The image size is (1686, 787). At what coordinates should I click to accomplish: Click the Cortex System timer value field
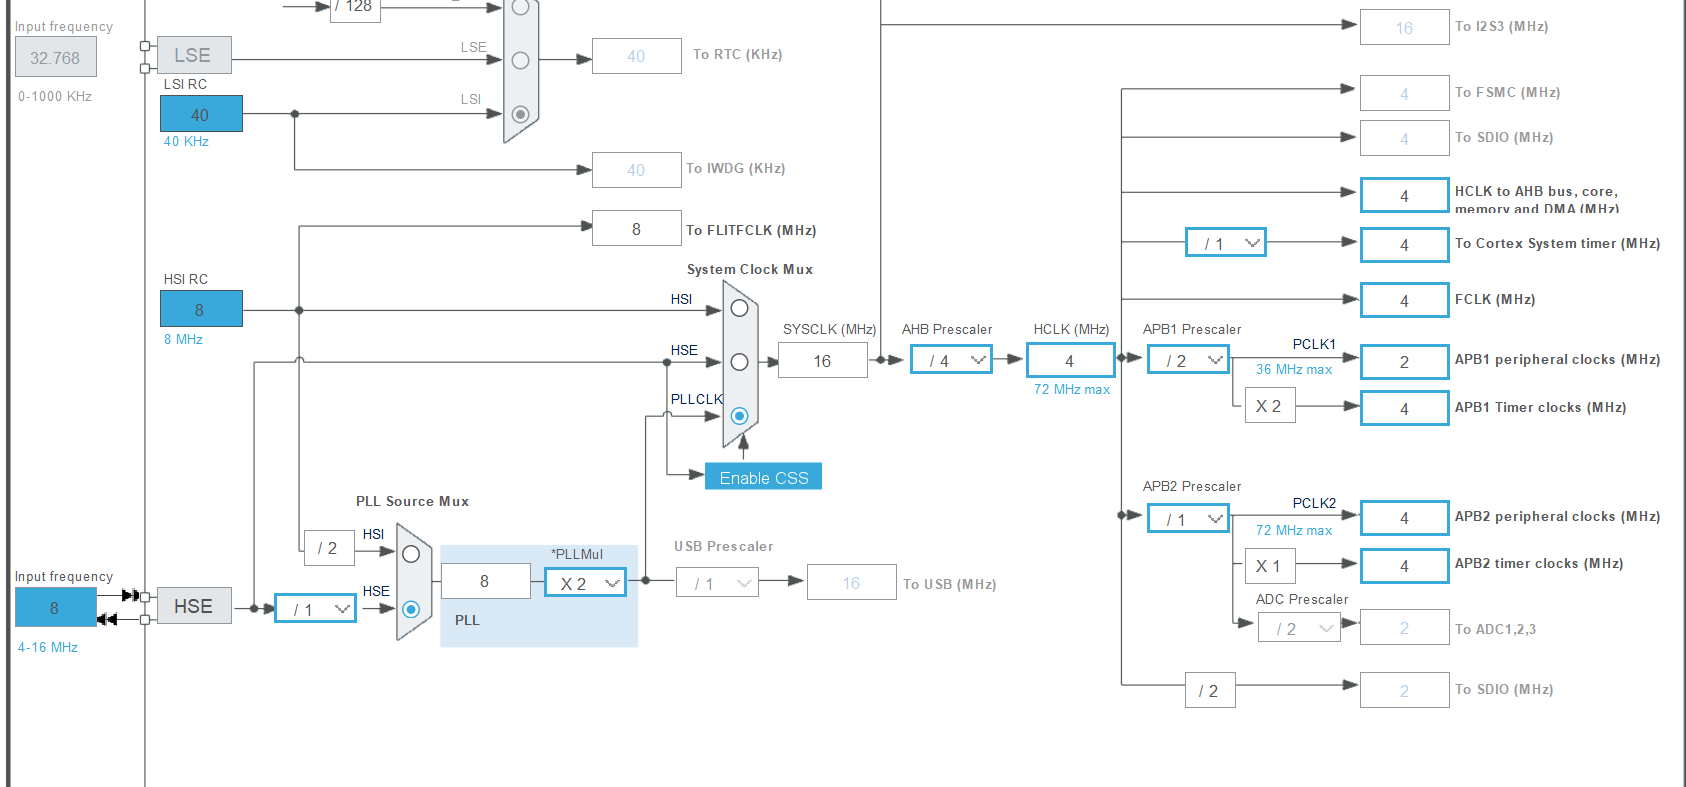pyautogui.click(x=1404, y=244)
